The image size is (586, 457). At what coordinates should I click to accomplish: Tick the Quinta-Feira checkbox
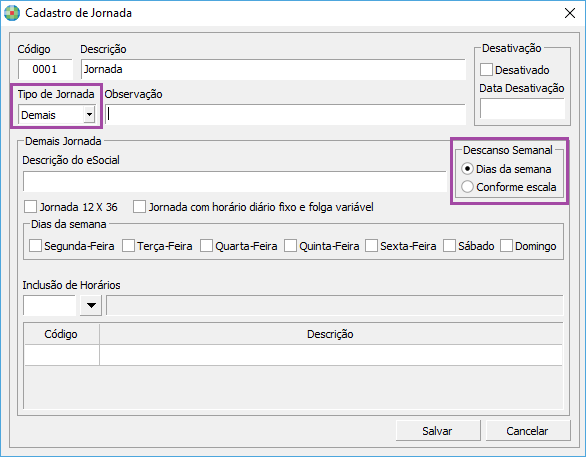tap(290, 246)
